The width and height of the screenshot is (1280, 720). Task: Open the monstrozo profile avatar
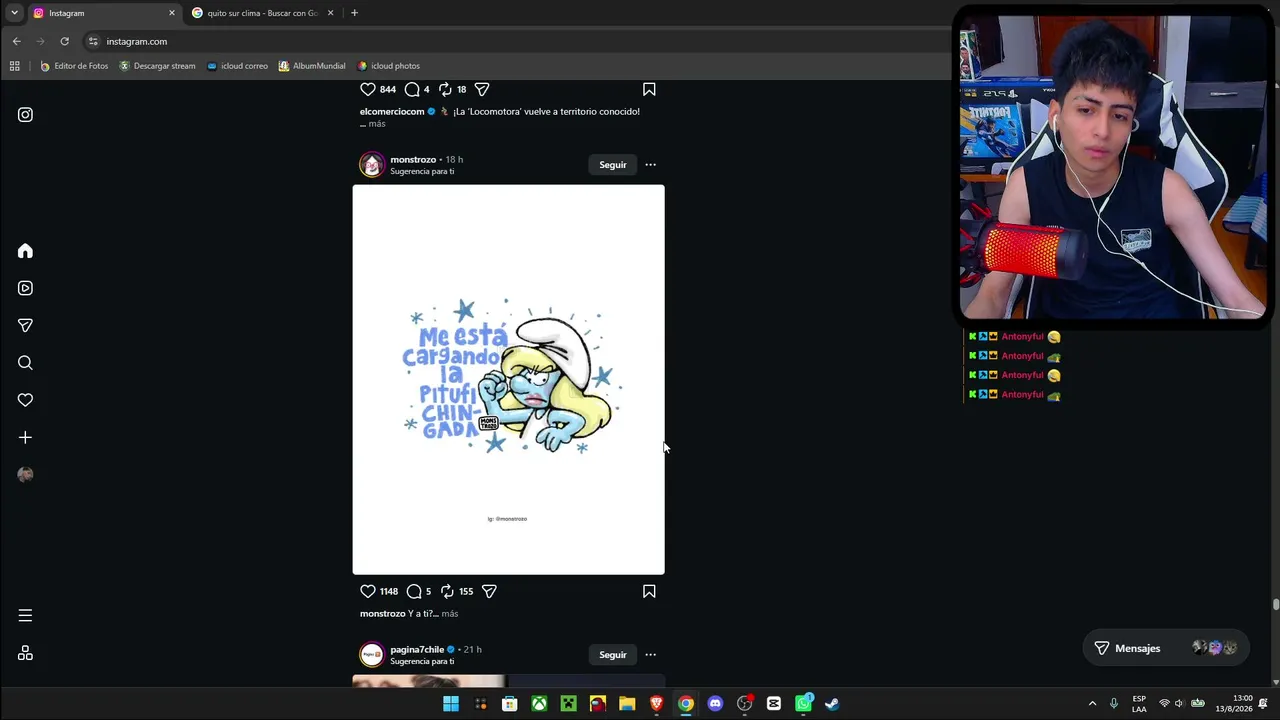click(372, 165)
